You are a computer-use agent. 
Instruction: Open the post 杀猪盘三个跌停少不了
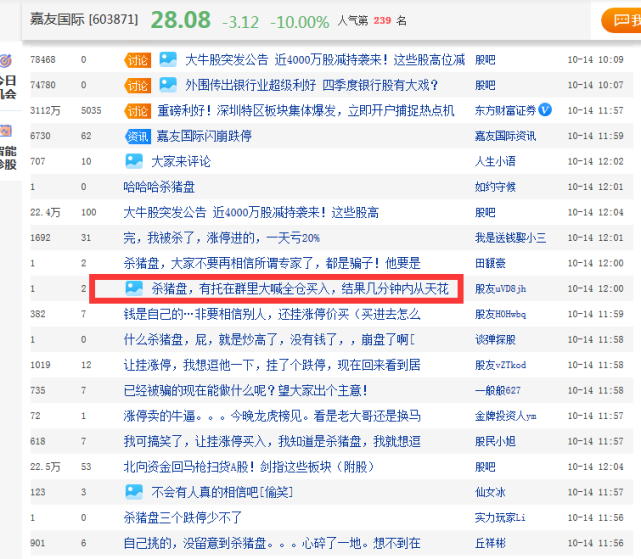[182, 518]
